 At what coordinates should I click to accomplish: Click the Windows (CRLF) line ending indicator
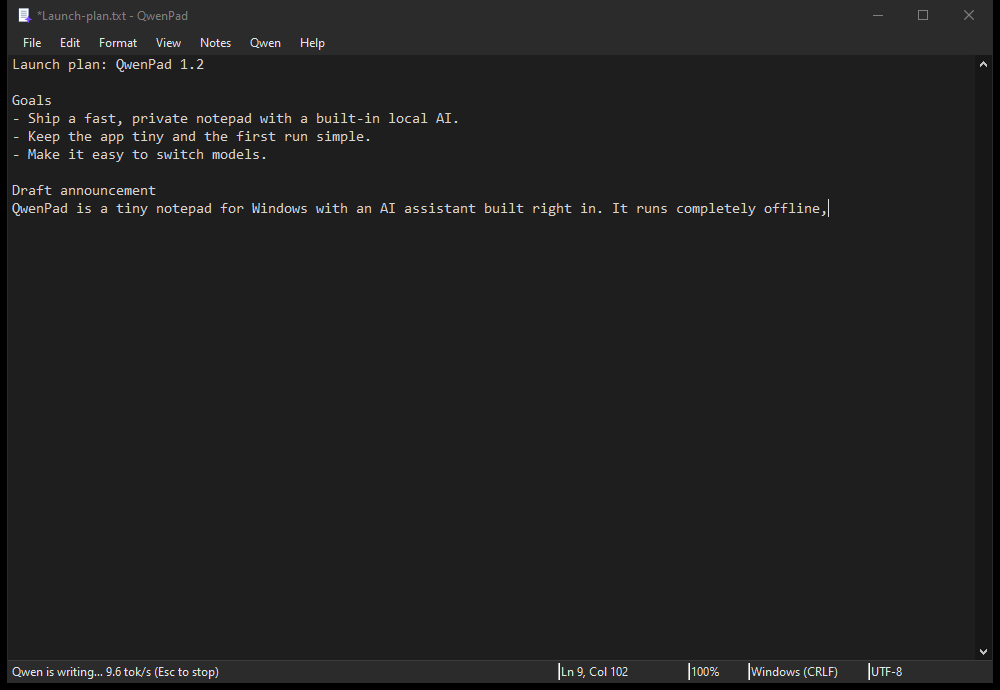coord(794,672)
